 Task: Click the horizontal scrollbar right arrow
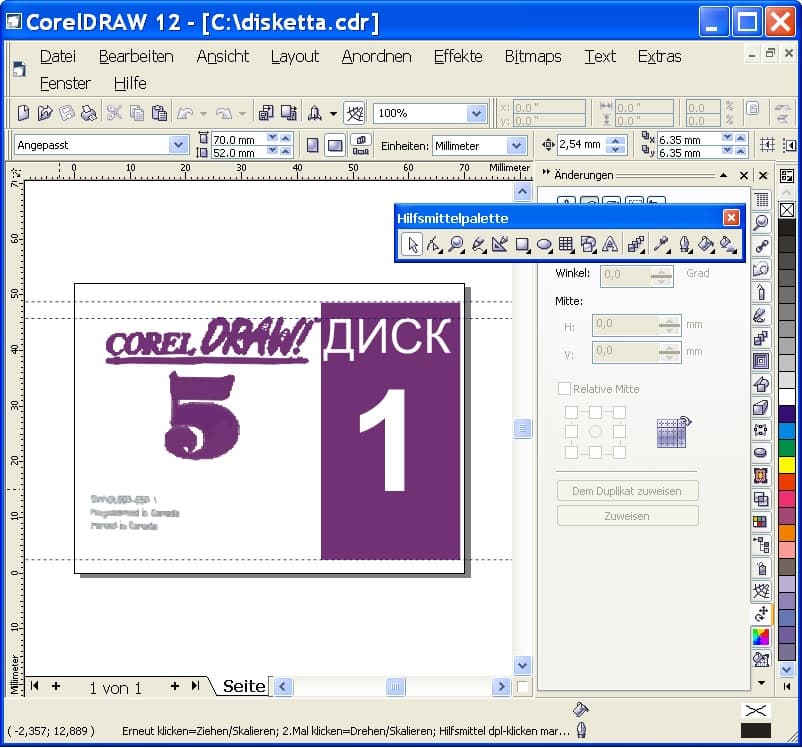501,686
